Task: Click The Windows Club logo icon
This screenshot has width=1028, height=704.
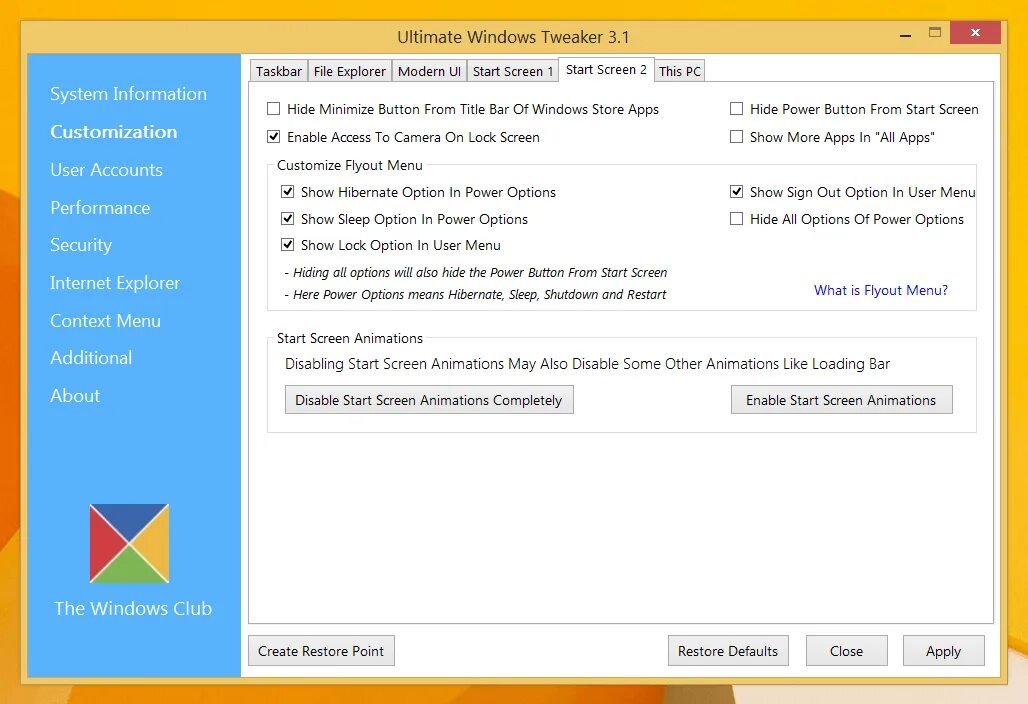Action: tap(129, 543)
